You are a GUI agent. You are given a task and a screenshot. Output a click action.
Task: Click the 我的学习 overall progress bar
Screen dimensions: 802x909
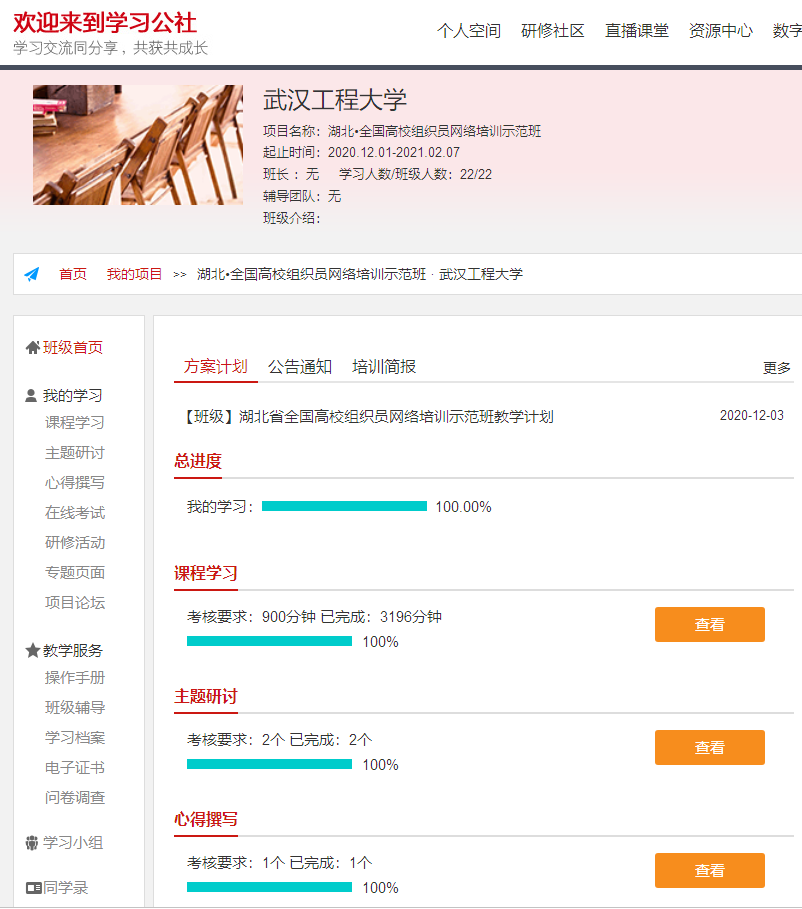[344, 507]
